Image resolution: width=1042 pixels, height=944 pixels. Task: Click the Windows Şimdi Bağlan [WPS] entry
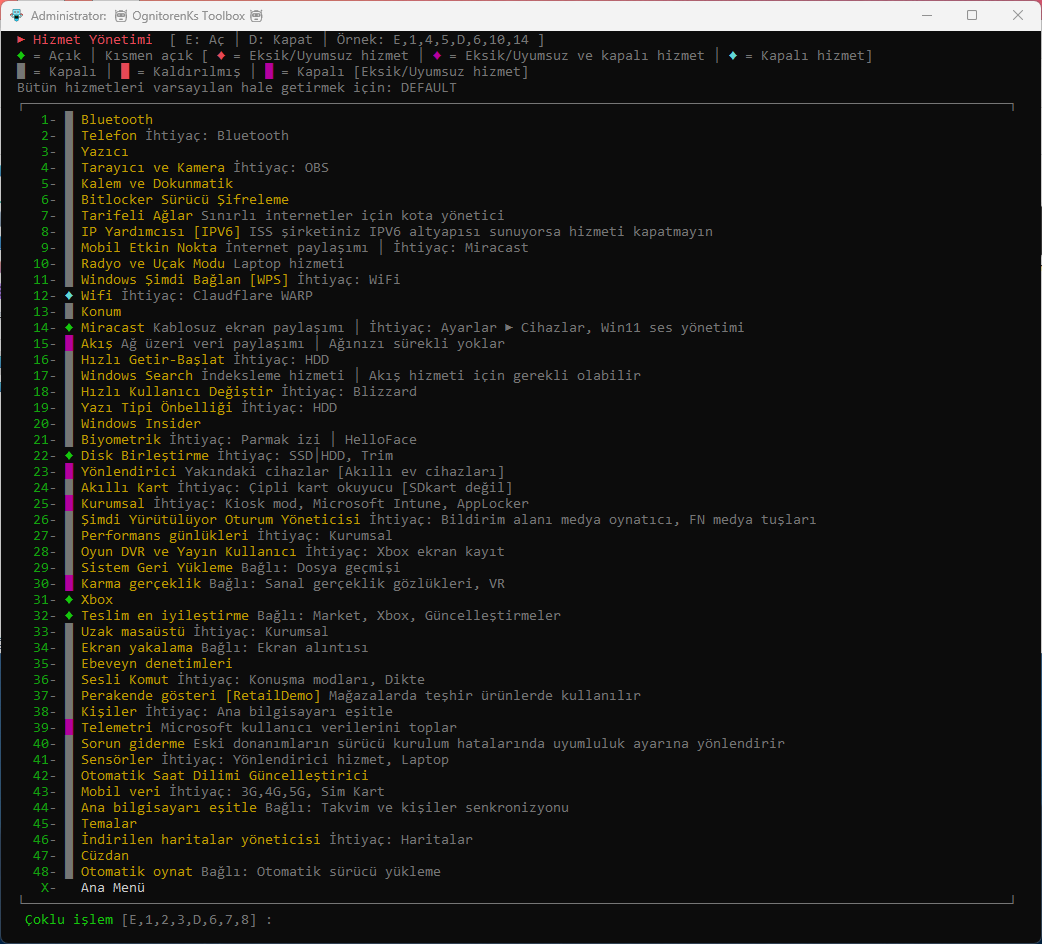coord(185,280)
